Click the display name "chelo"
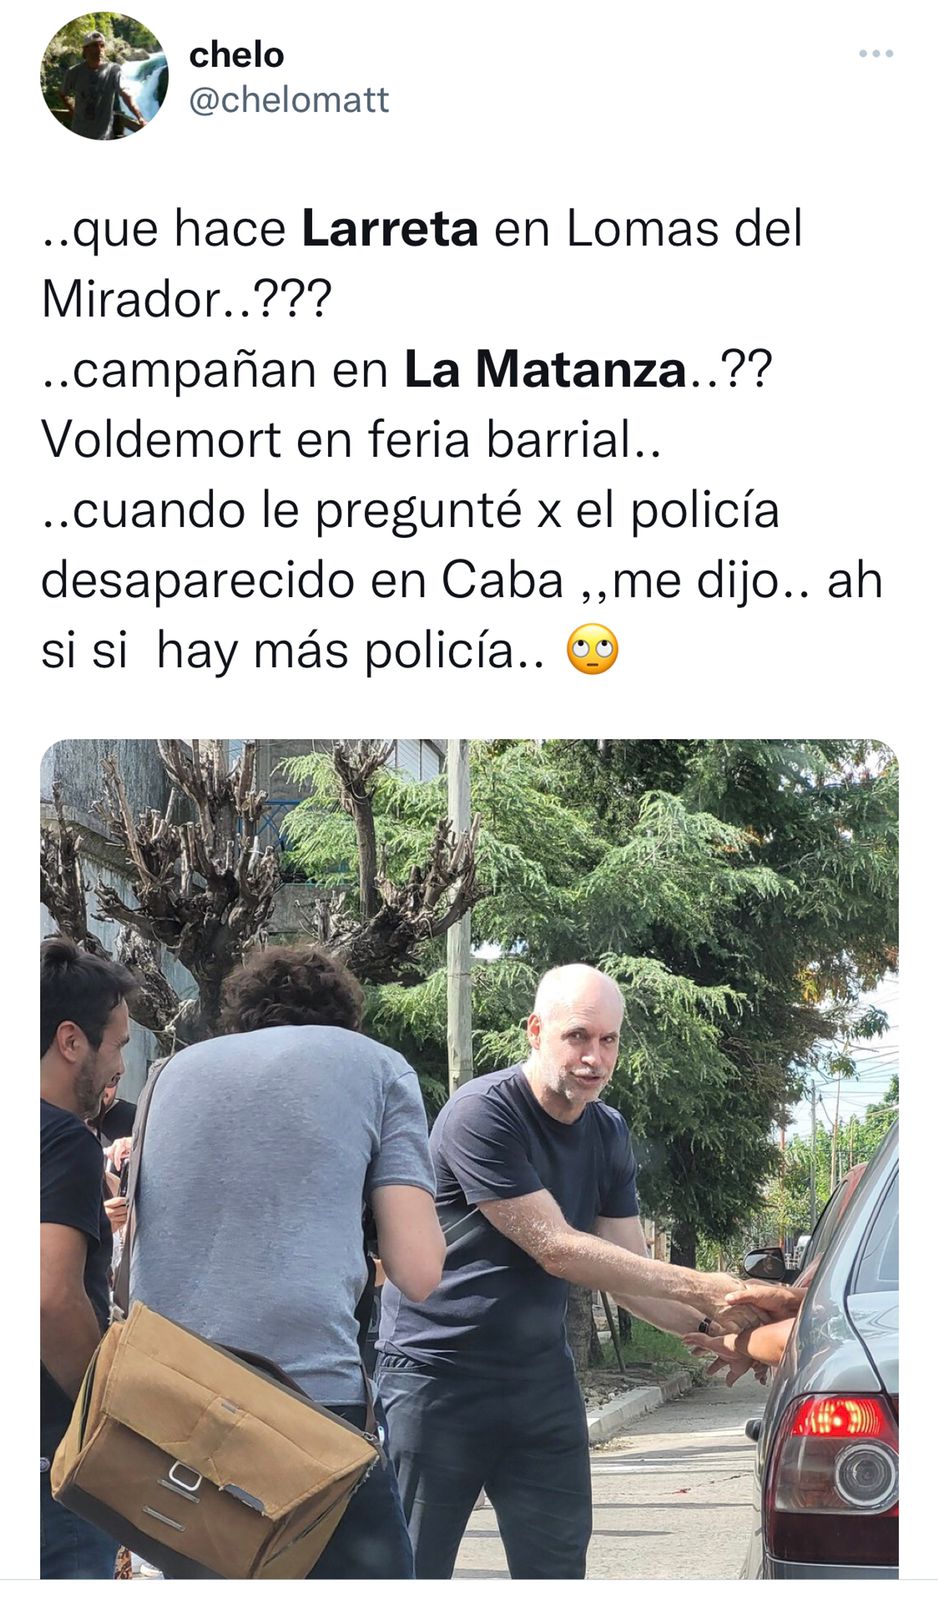 pyautogui.click(x=237, y=55)
